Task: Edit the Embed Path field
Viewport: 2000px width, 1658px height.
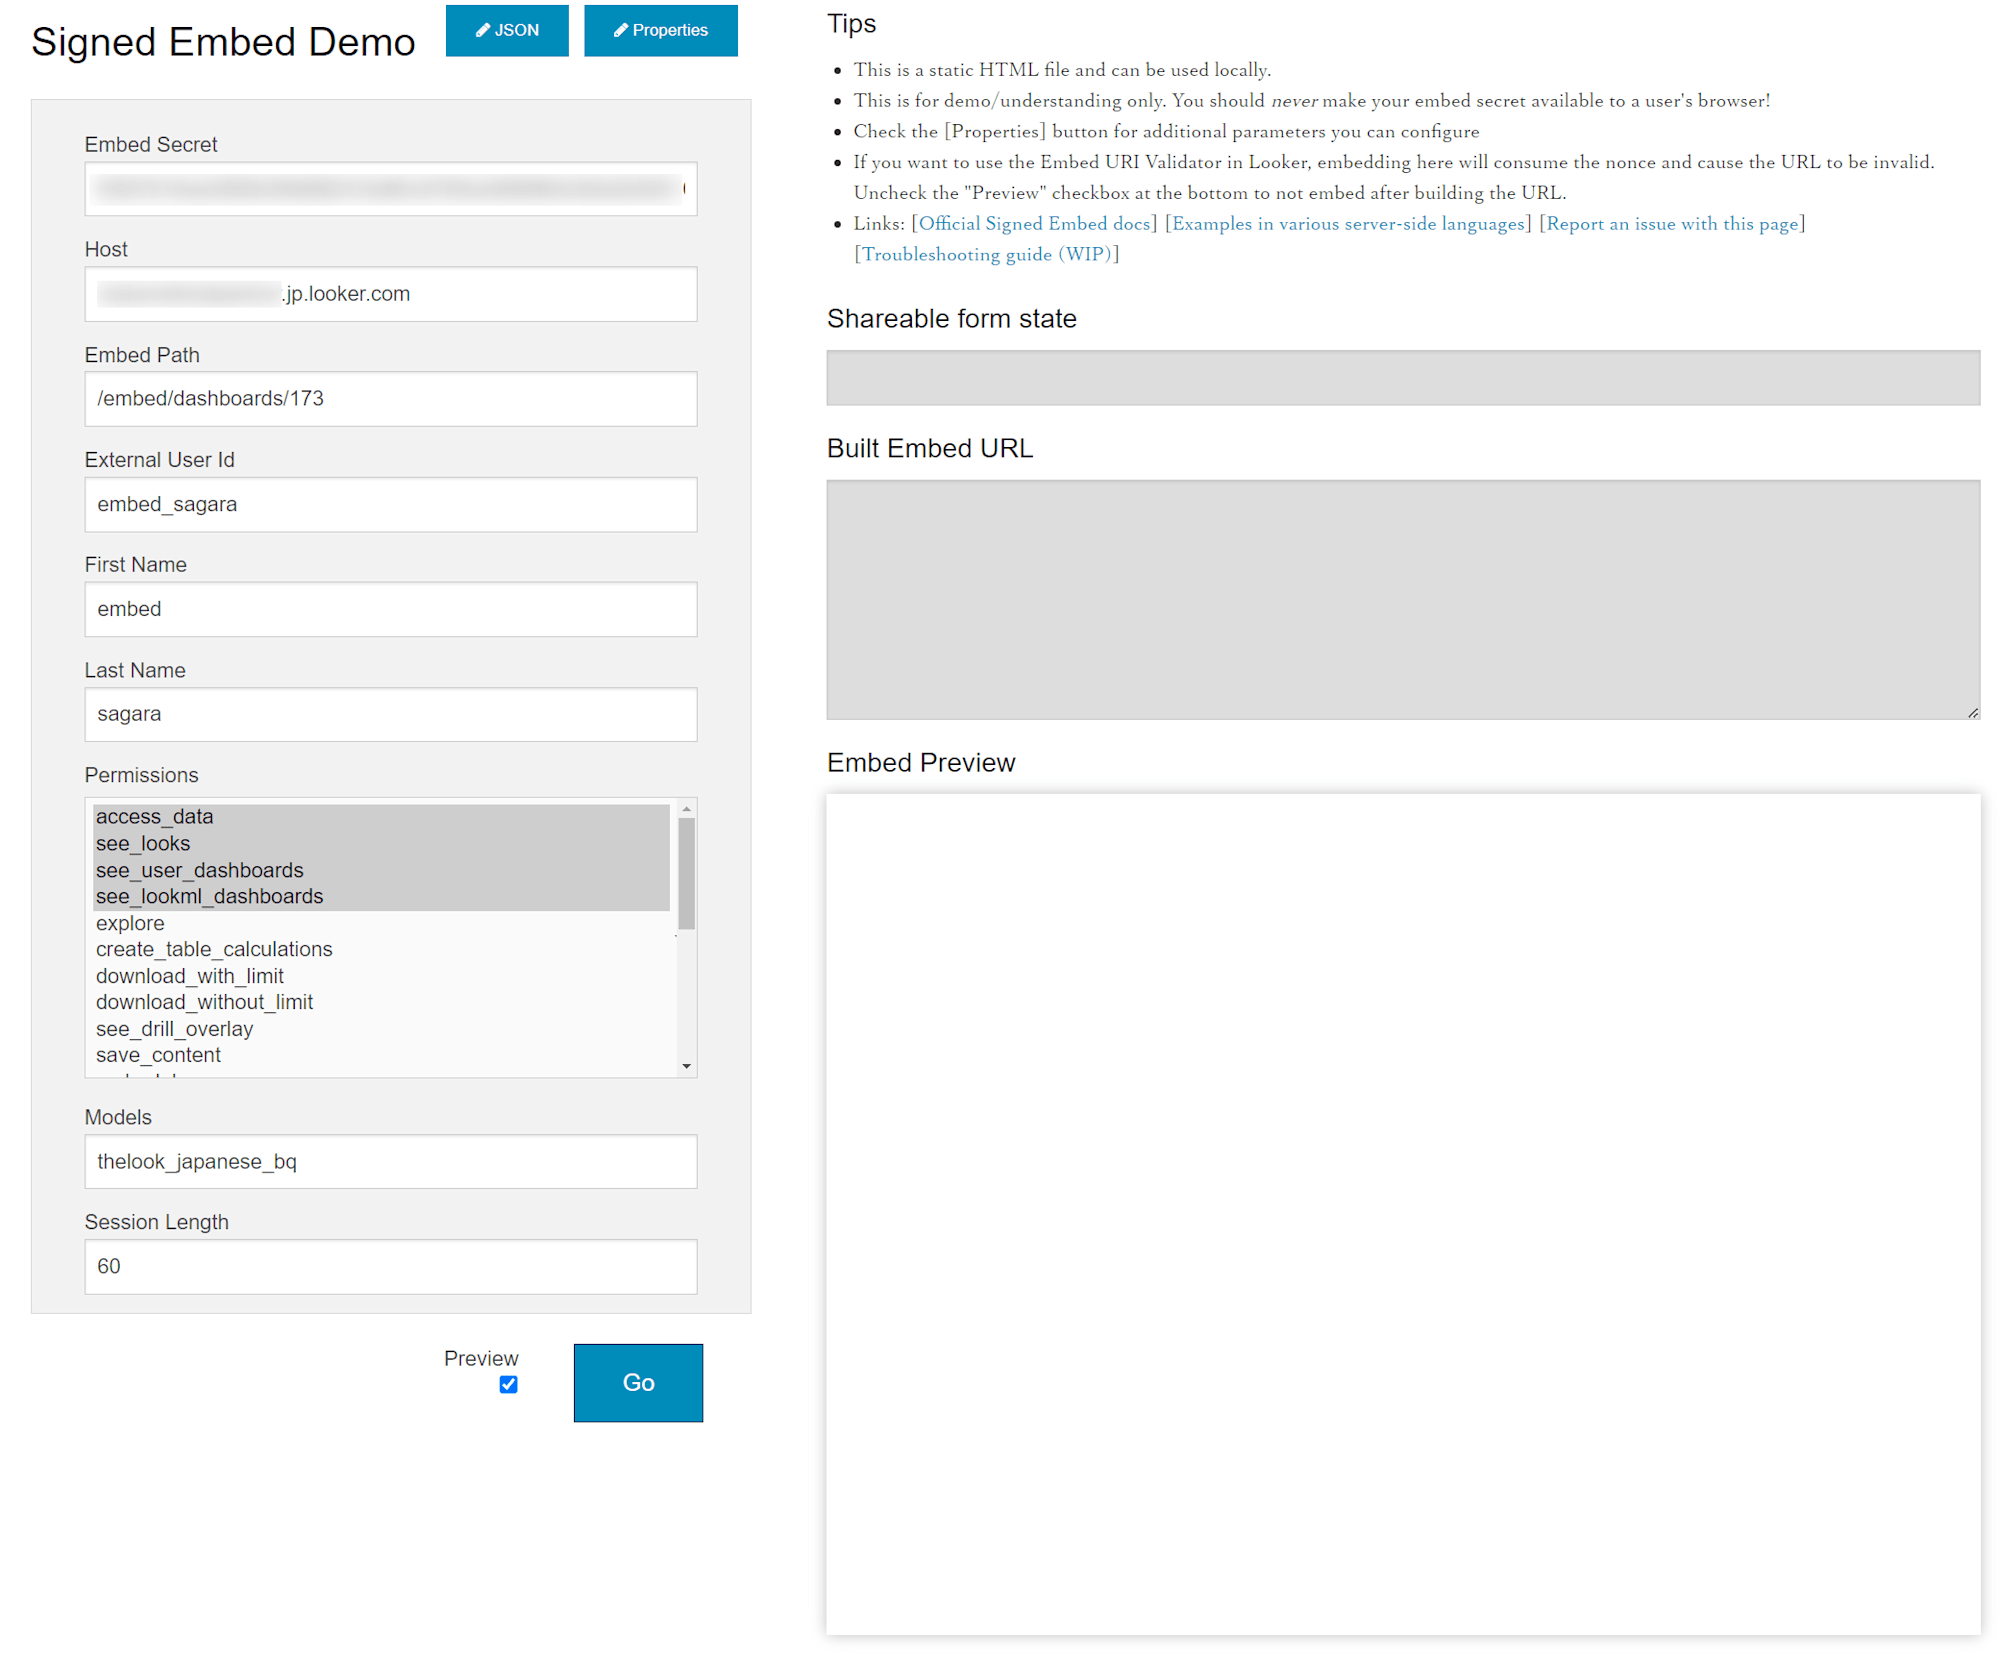Action: pos(390,398)
